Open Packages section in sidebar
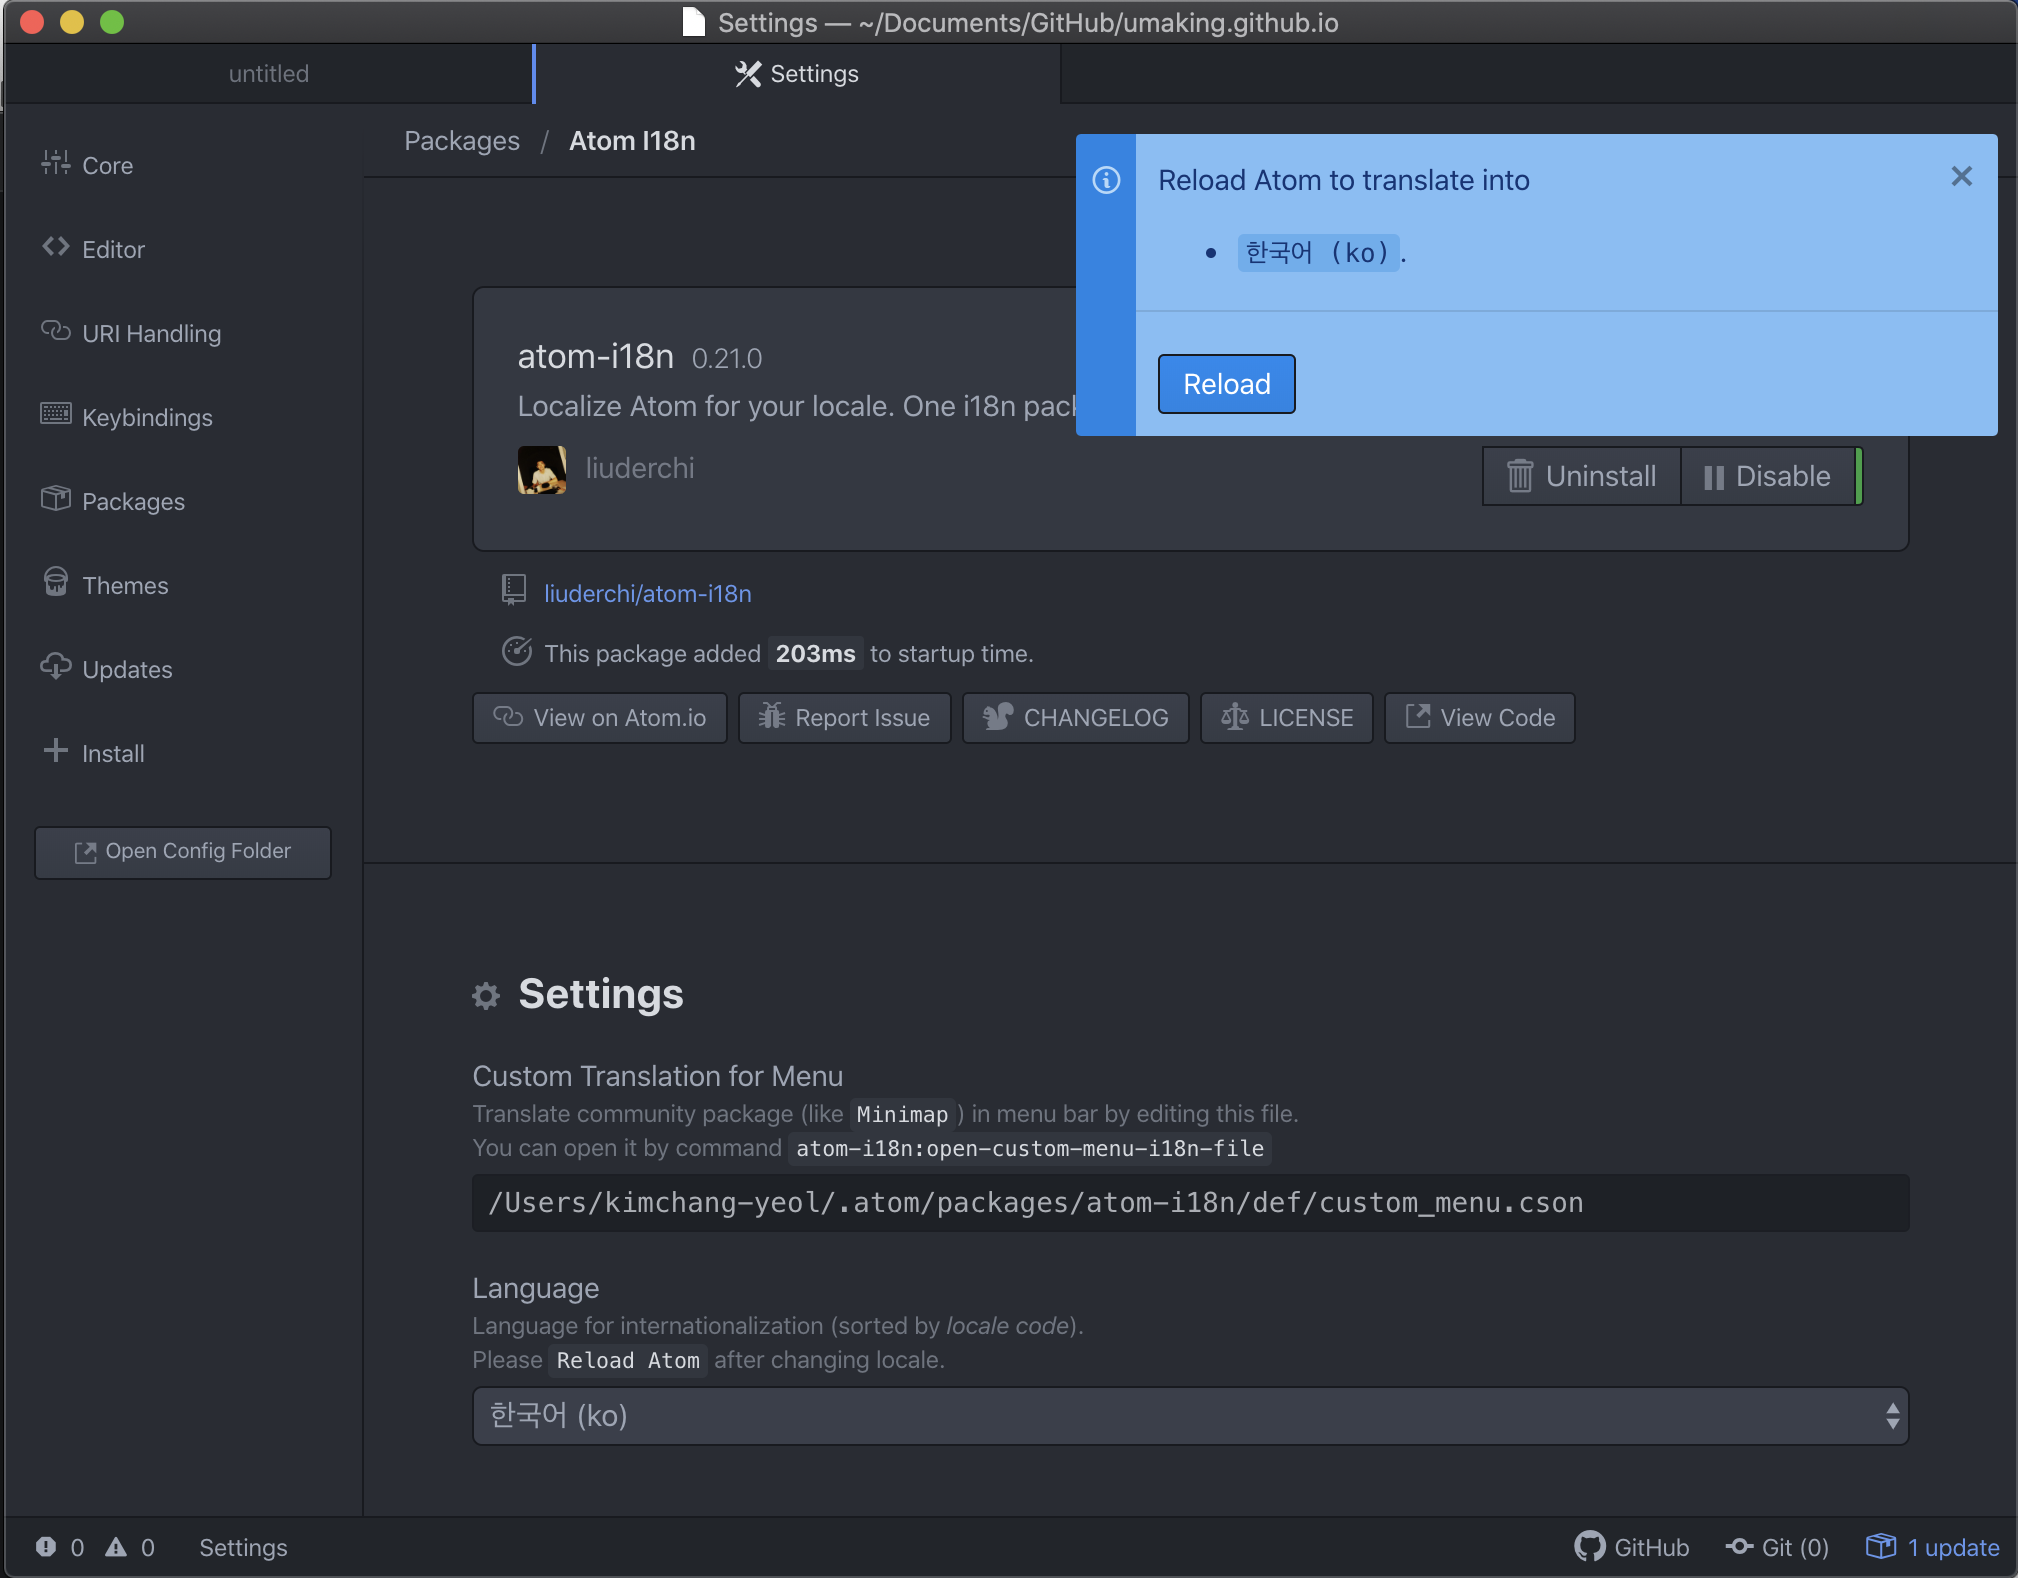 [x=133, y=501]
